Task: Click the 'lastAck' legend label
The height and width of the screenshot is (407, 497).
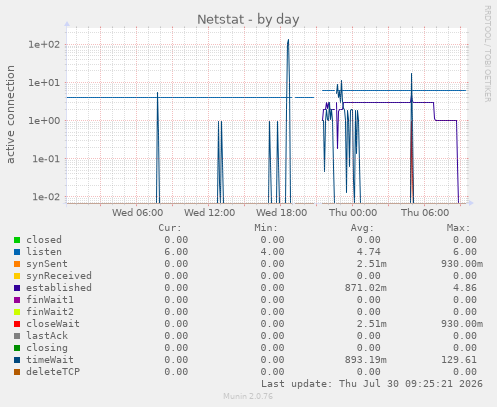Action: point(47,336)
